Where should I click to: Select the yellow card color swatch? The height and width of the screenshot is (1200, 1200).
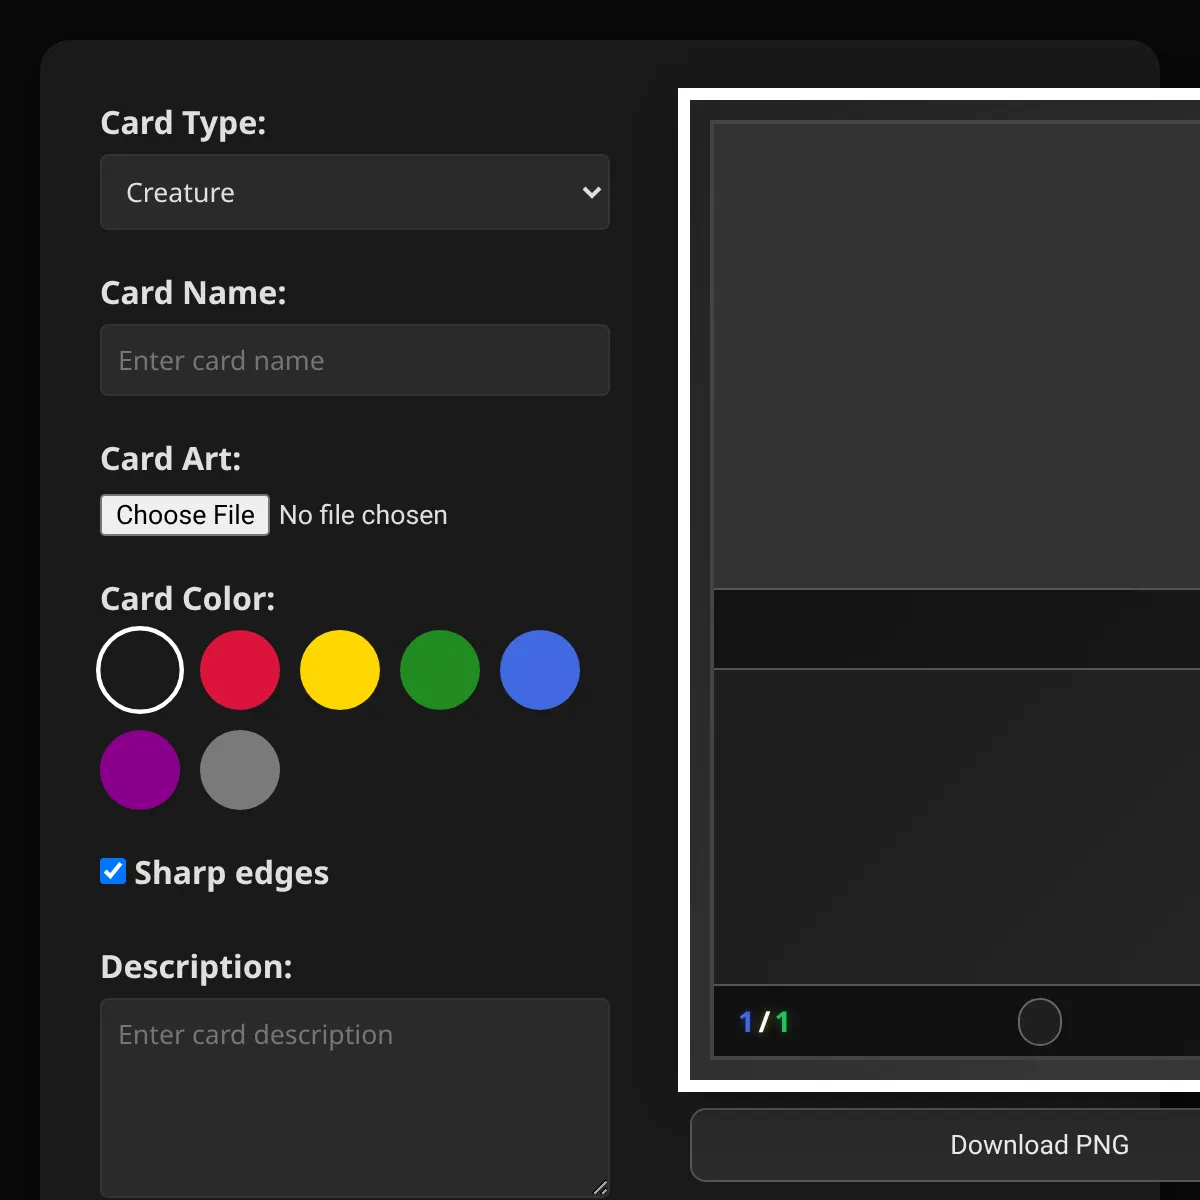340,670
